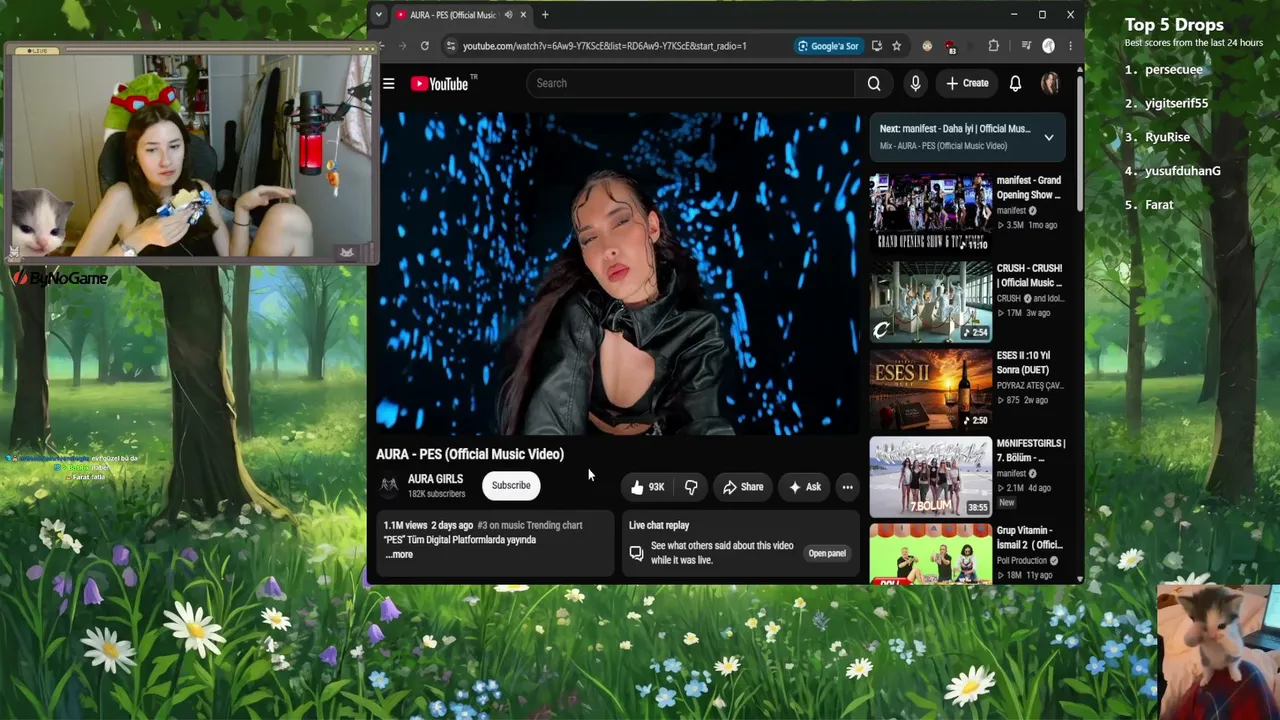
Task: Like the video with 93K likes
Action: pos(647,487)
